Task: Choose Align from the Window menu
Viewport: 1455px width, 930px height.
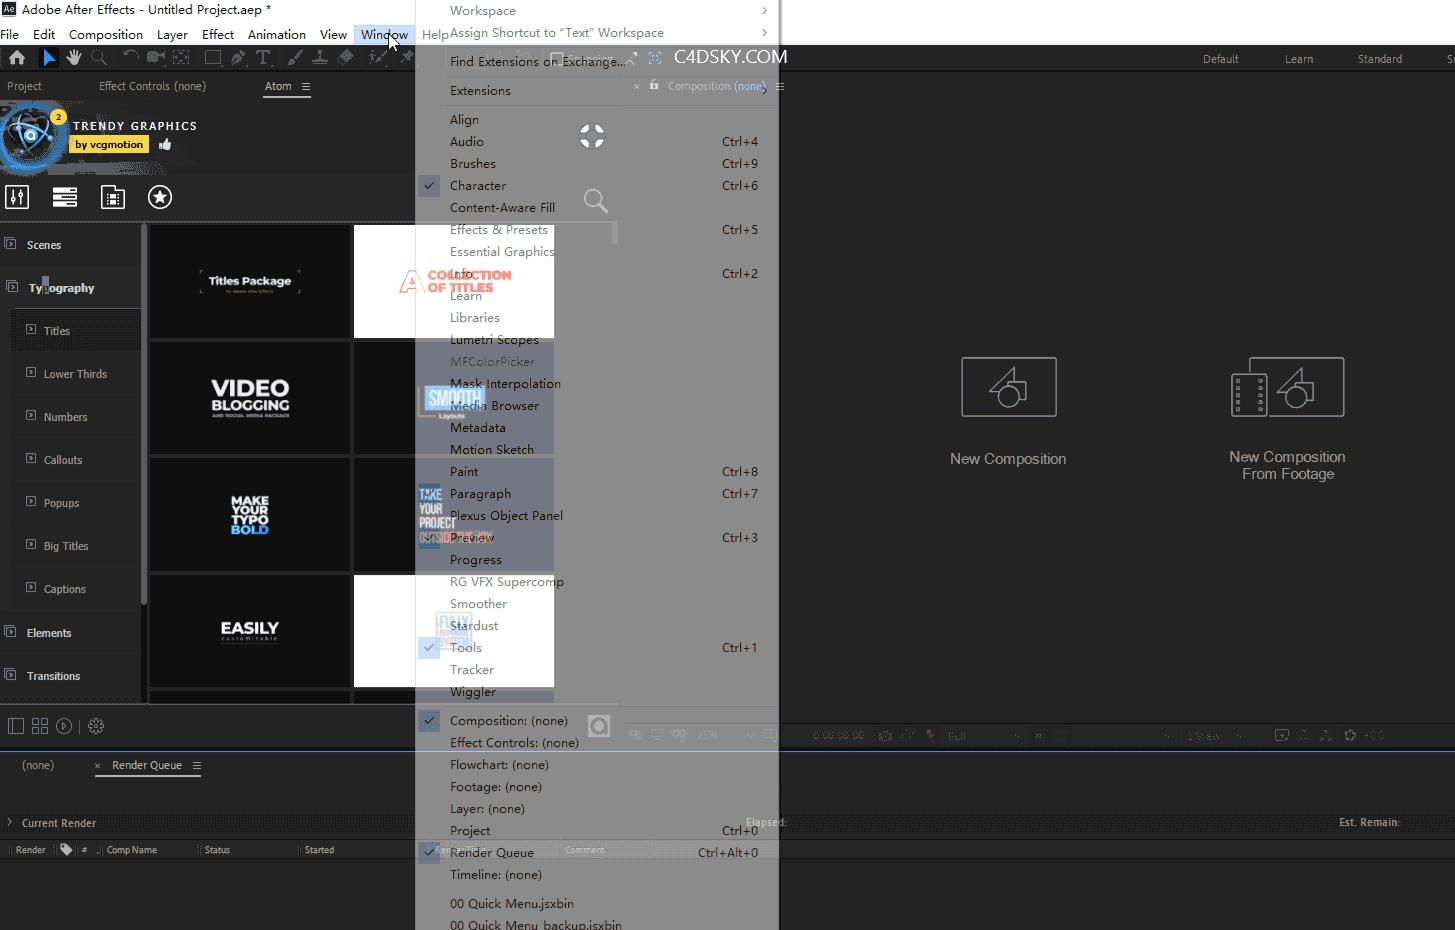Action: point(597,119)
